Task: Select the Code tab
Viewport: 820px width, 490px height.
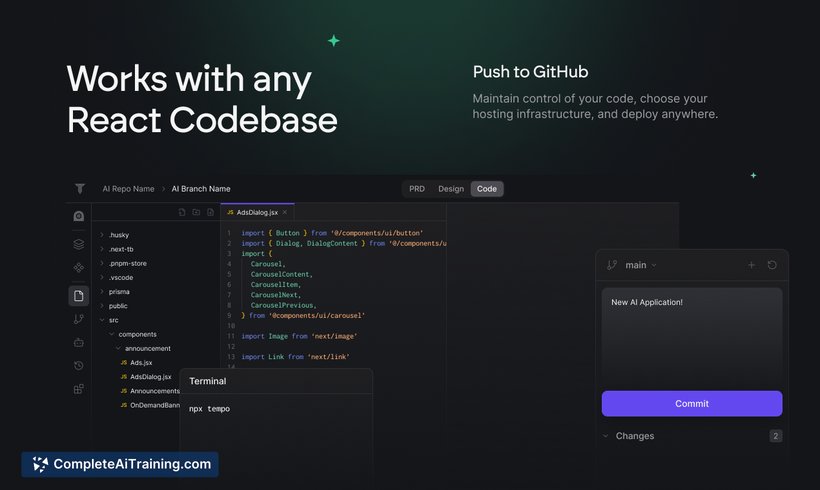Action: (x=487, y=189)
